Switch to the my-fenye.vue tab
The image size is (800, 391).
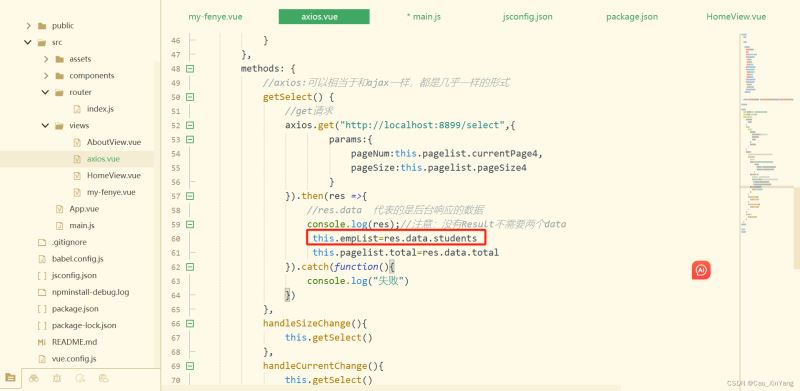[x=215, y=17]
